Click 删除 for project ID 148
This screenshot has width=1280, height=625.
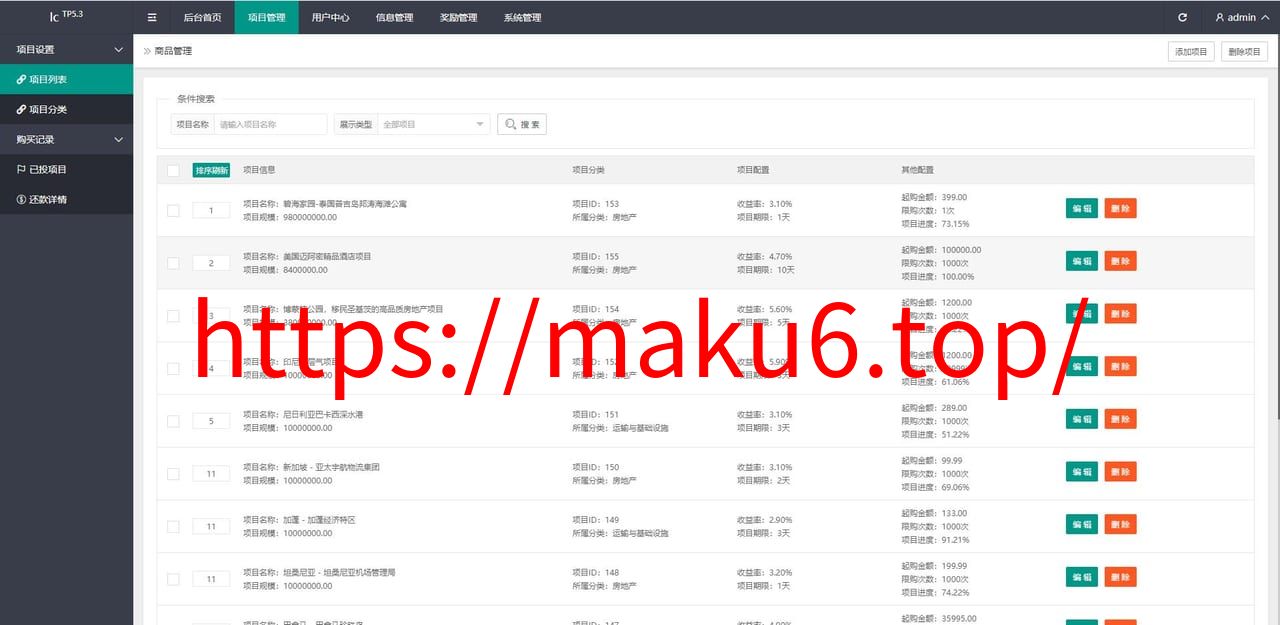pyautogui.click(x=1120, y=577)
